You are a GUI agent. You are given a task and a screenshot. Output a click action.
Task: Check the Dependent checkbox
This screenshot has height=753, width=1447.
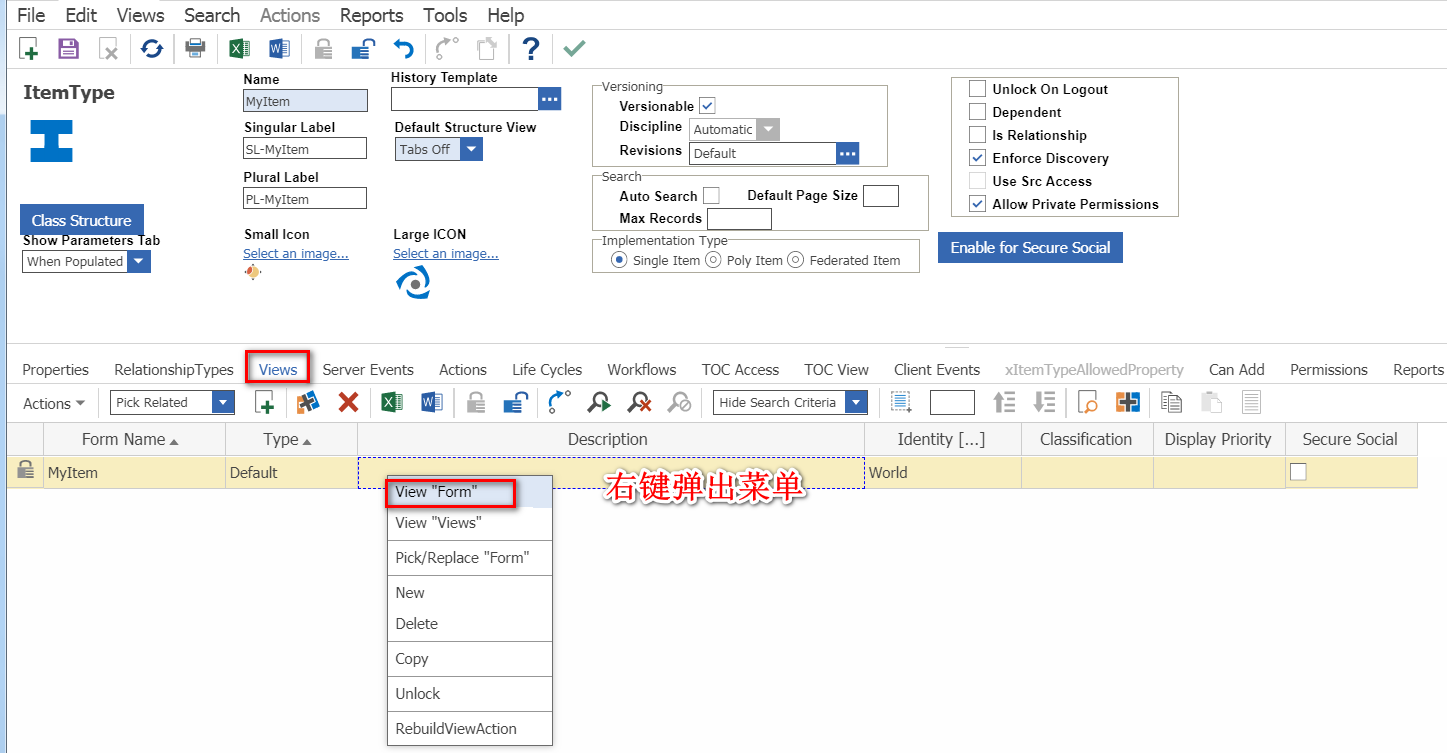point(977,112)
